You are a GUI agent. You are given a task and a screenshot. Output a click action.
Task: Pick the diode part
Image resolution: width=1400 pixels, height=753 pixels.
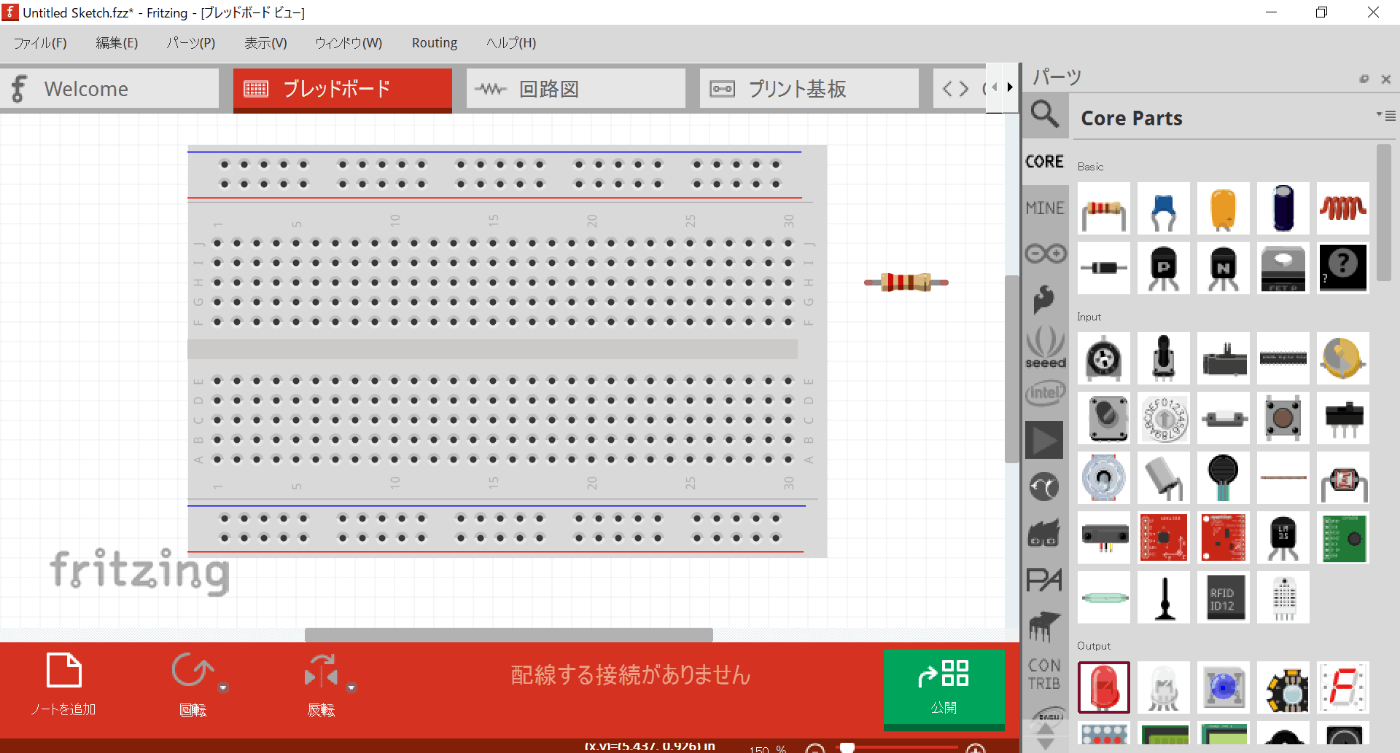pyautogui.click(x=1104, y=268)
